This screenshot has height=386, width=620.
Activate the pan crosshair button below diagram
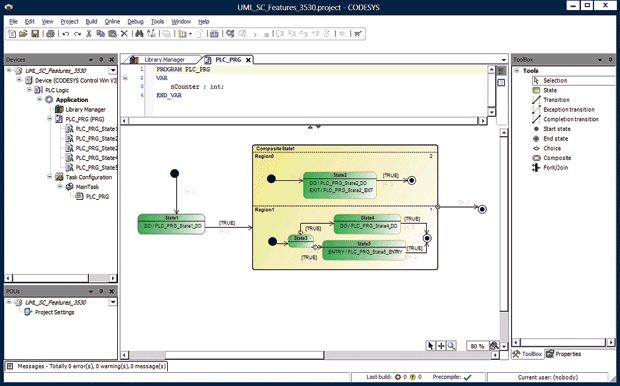pyautogui.click(x=441, y=346)
